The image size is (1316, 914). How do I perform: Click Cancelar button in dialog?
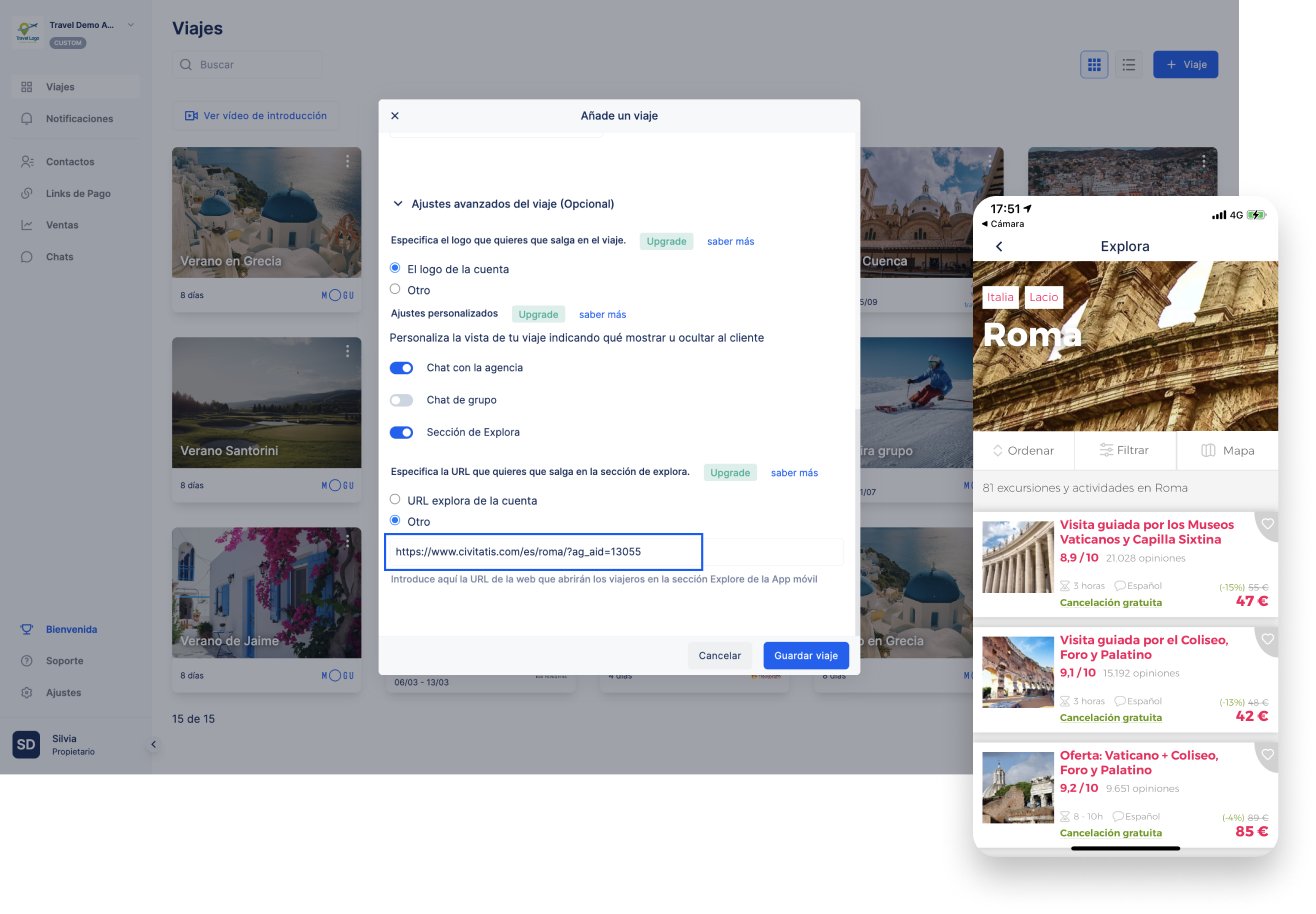(x=720, y=656)
